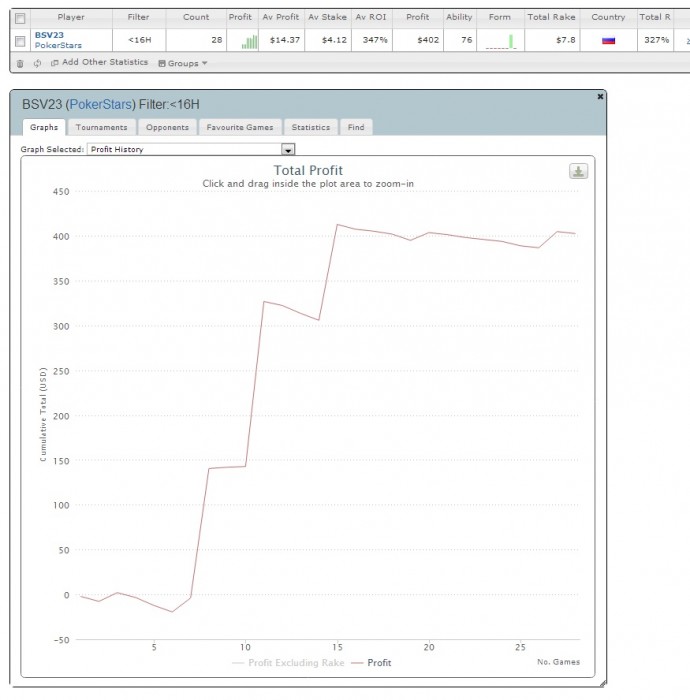This screenshot has width=690, height=700.
Task: Open the Tournaments tab
Action: 101,127
